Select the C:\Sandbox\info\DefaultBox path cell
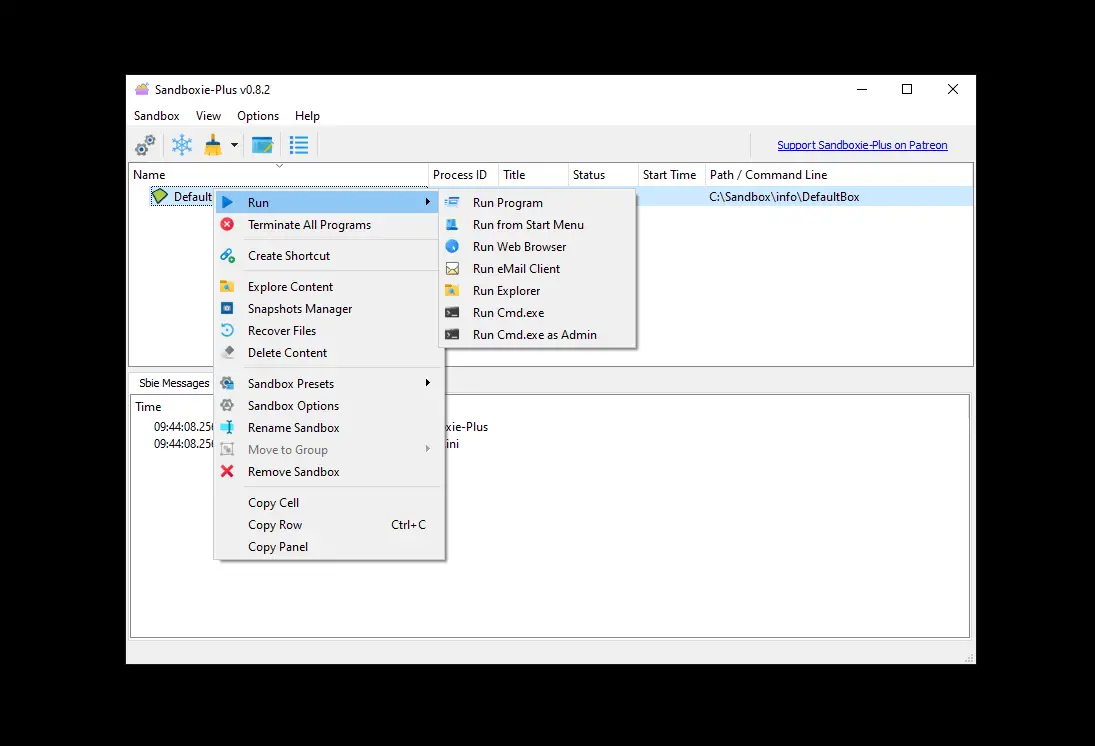The height and width of the screenshot is (746, 1095). pyautogui.click(x=784, y=197)
